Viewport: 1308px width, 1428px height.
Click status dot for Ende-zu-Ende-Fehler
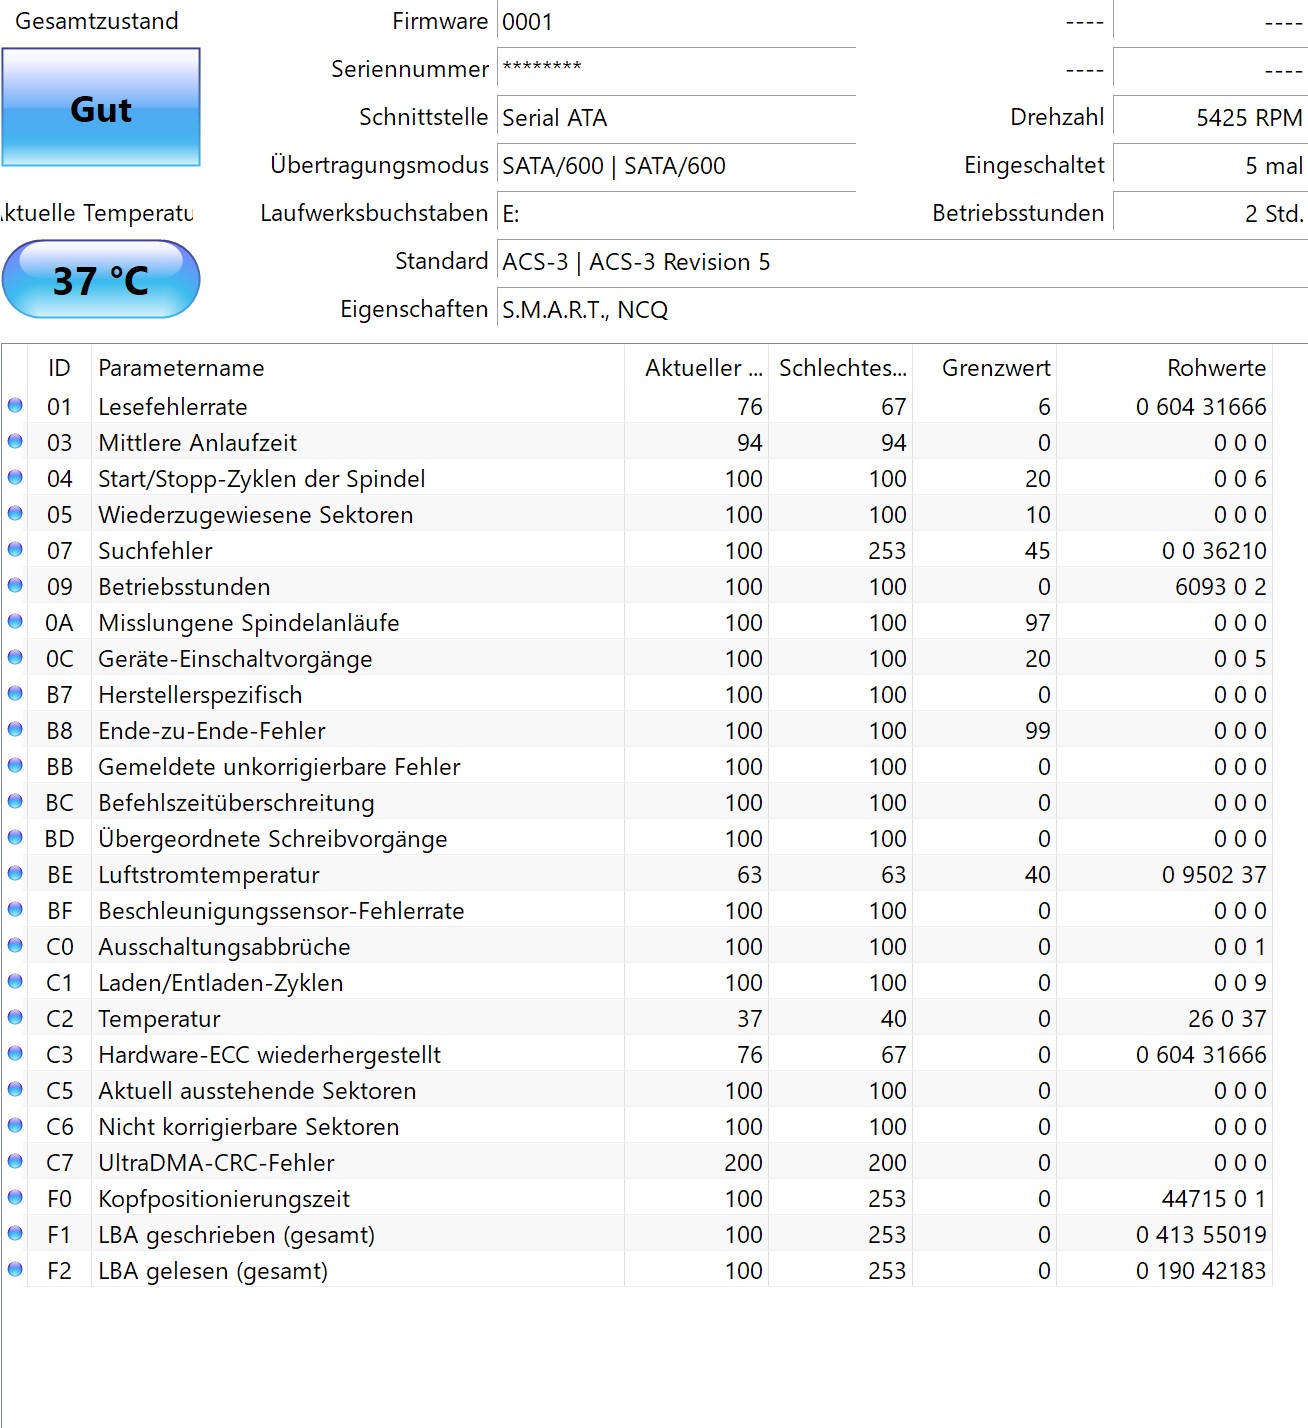[x=15, y=729]
